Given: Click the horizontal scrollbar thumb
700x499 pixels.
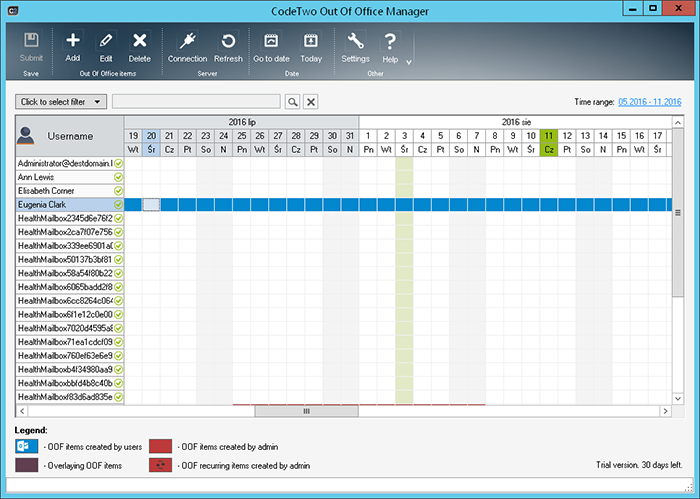Looking at the screenshot, I should 306,411.
